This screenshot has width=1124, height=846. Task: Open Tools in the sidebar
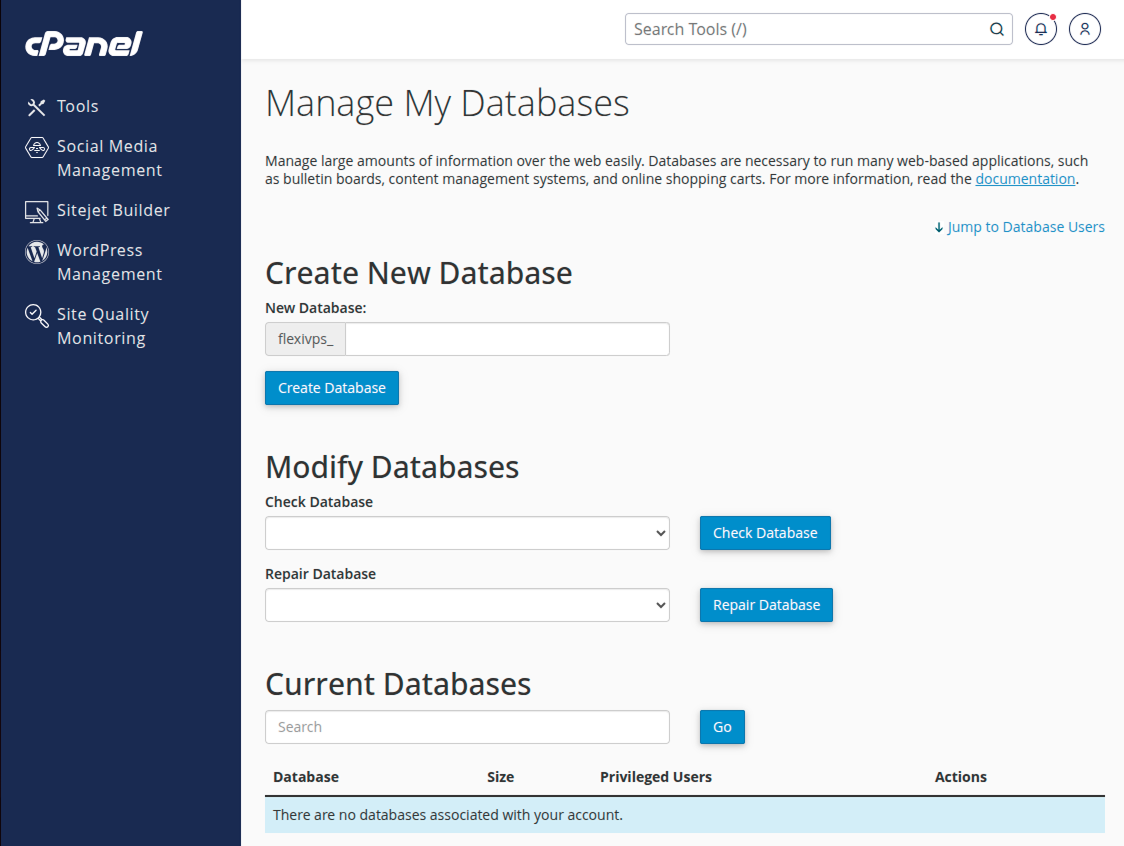coord(77,106)
